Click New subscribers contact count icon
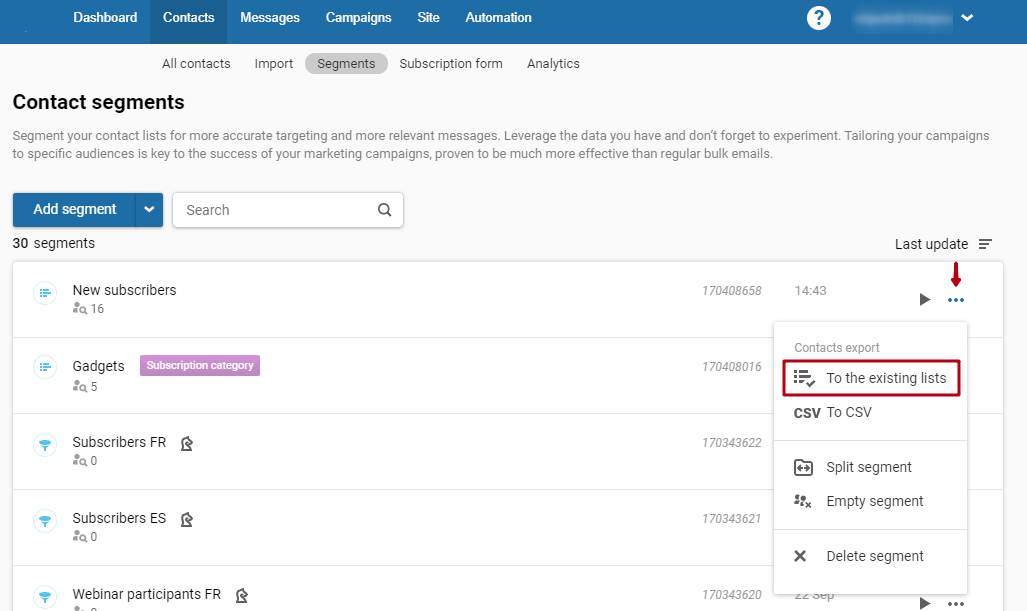The height and width of the screenshot is (611, 1027). [x=80, y=308]
